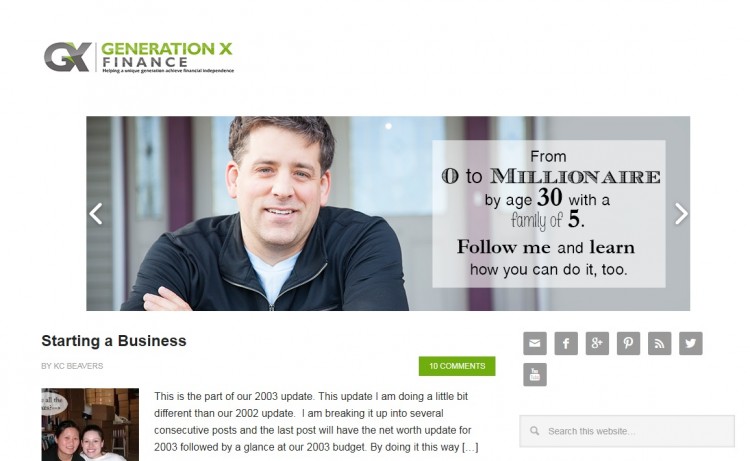750x461 pixels.
Task: Go to the next slide arrow
Action: tap(681, 213)
